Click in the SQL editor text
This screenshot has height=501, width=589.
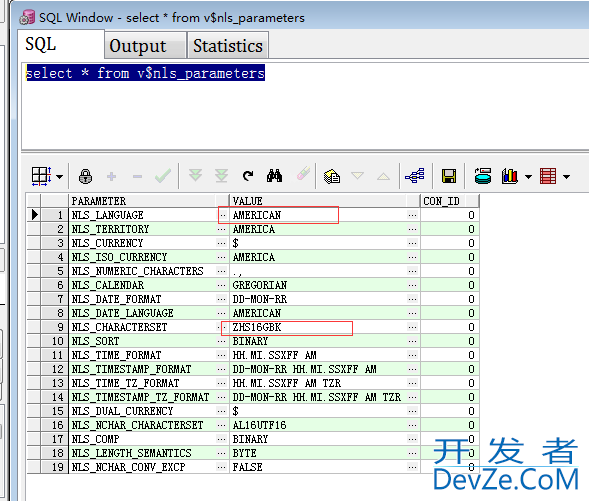coord(145,73)
